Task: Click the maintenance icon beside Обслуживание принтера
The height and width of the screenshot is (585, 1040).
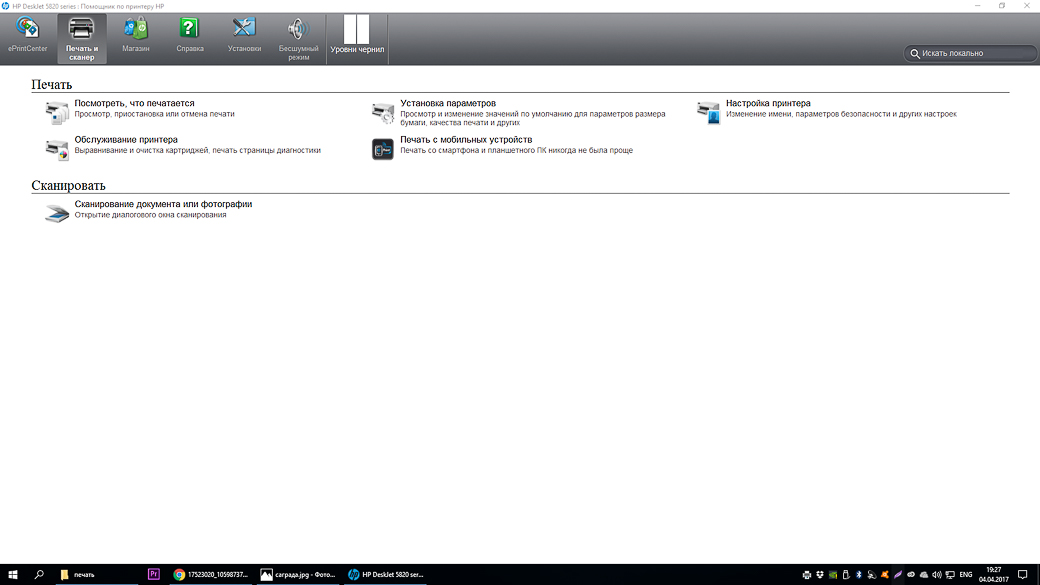Action: pos(57,149)
